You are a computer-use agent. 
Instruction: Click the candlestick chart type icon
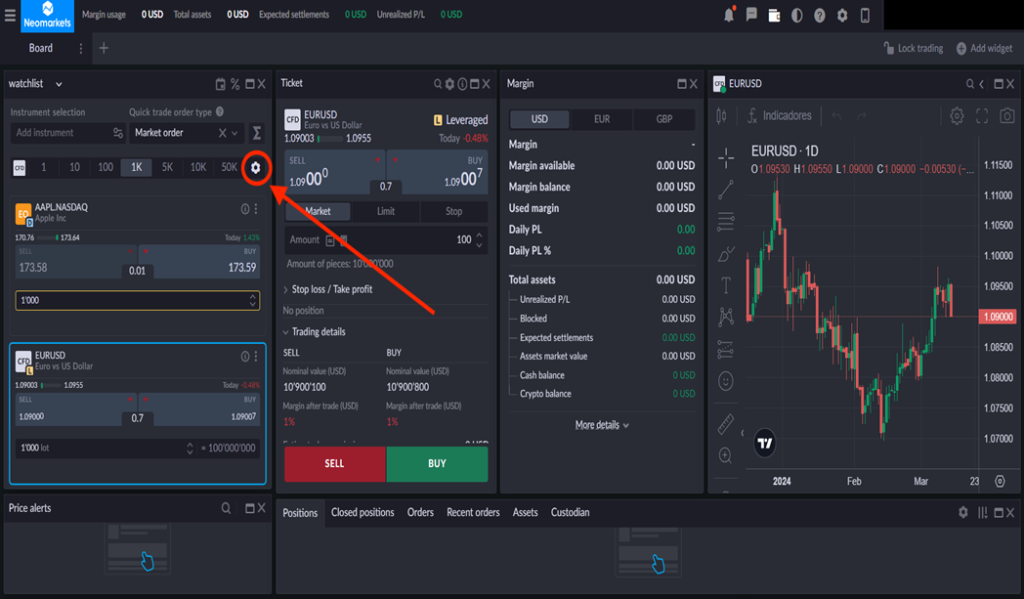722,116
